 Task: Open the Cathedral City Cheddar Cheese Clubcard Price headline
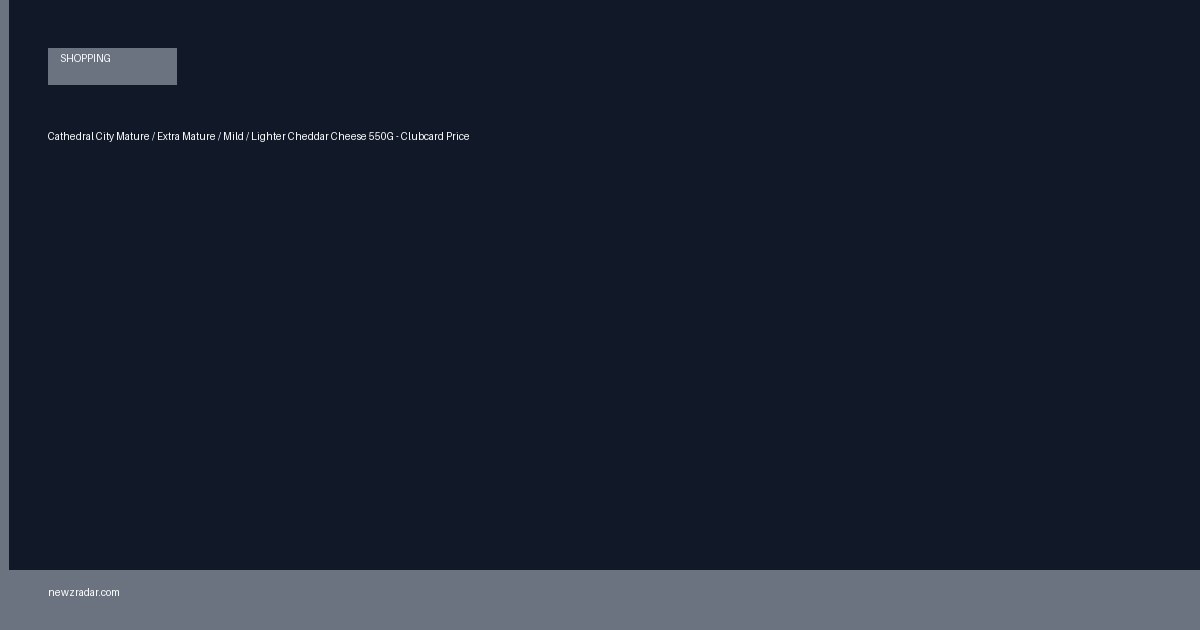point(258,136)
